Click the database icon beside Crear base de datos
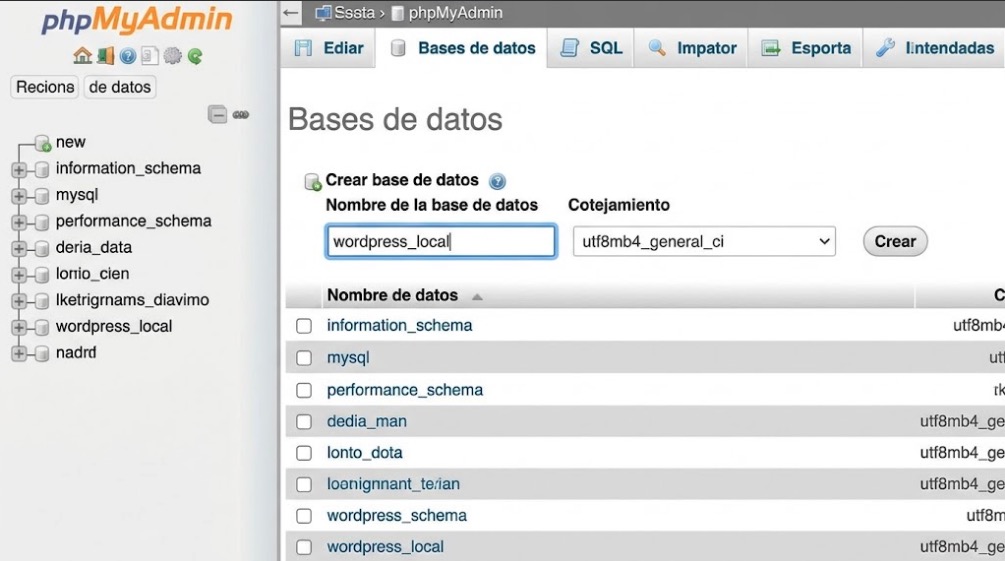 coord(312,181)
